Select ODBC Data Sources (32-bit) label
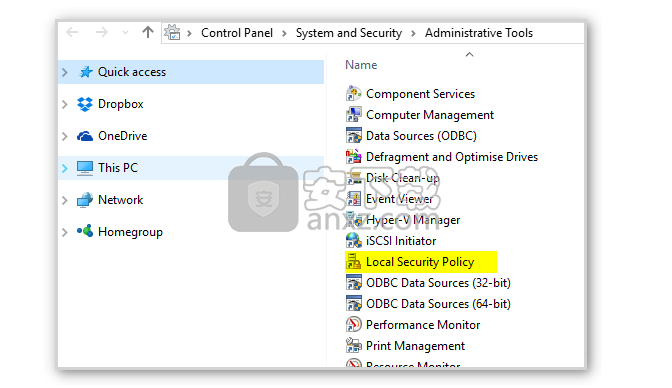 coord(438,283)
